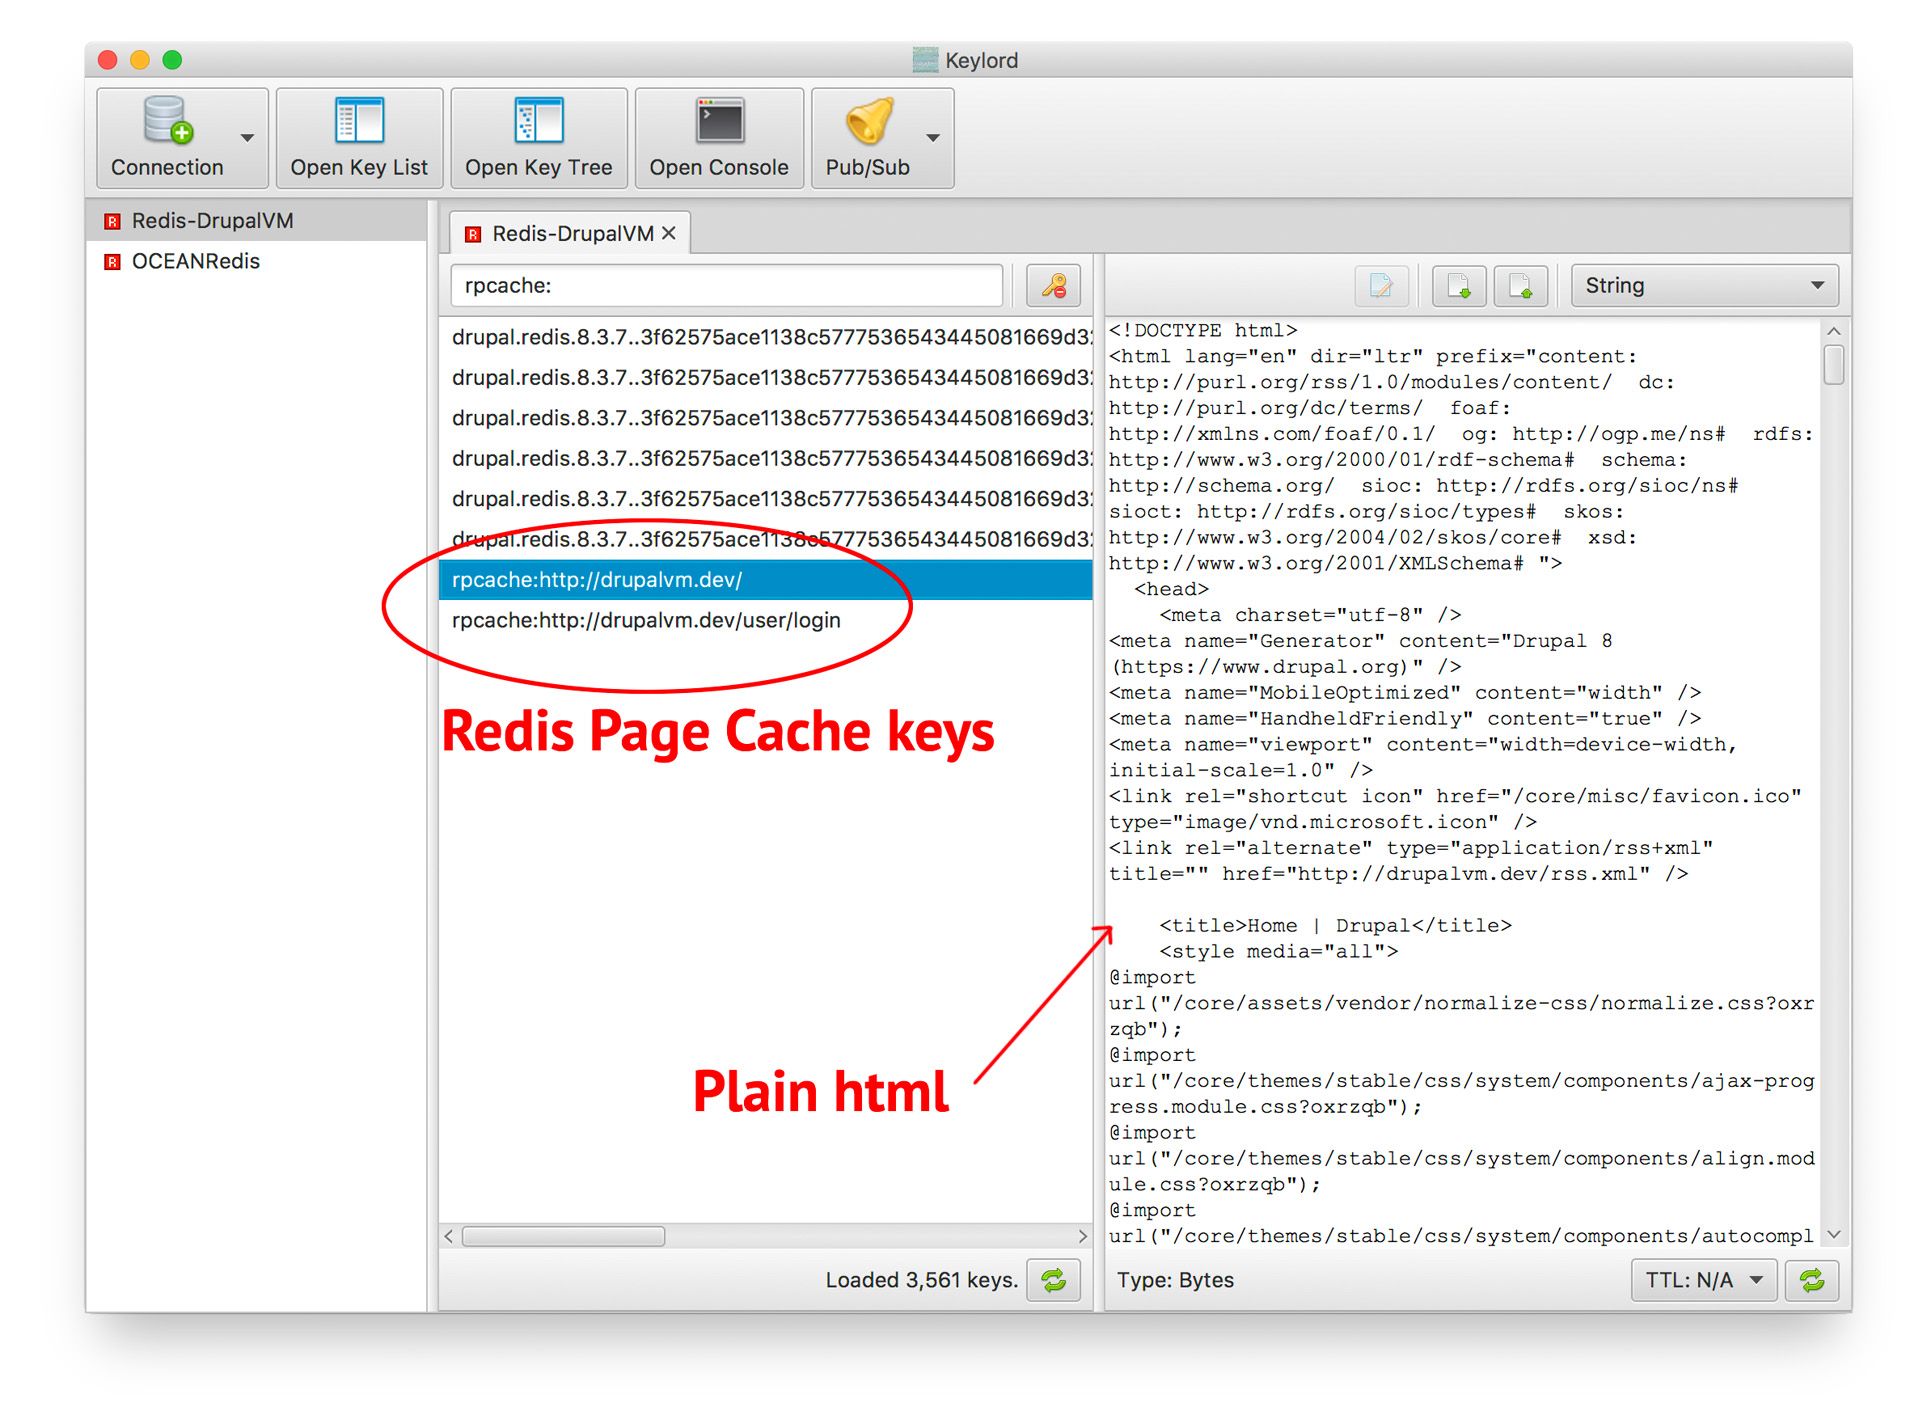This screenshot has width=1928, height=1422.
Task: Click value pane vertical scrollbar thumb
Action: 1833,365
